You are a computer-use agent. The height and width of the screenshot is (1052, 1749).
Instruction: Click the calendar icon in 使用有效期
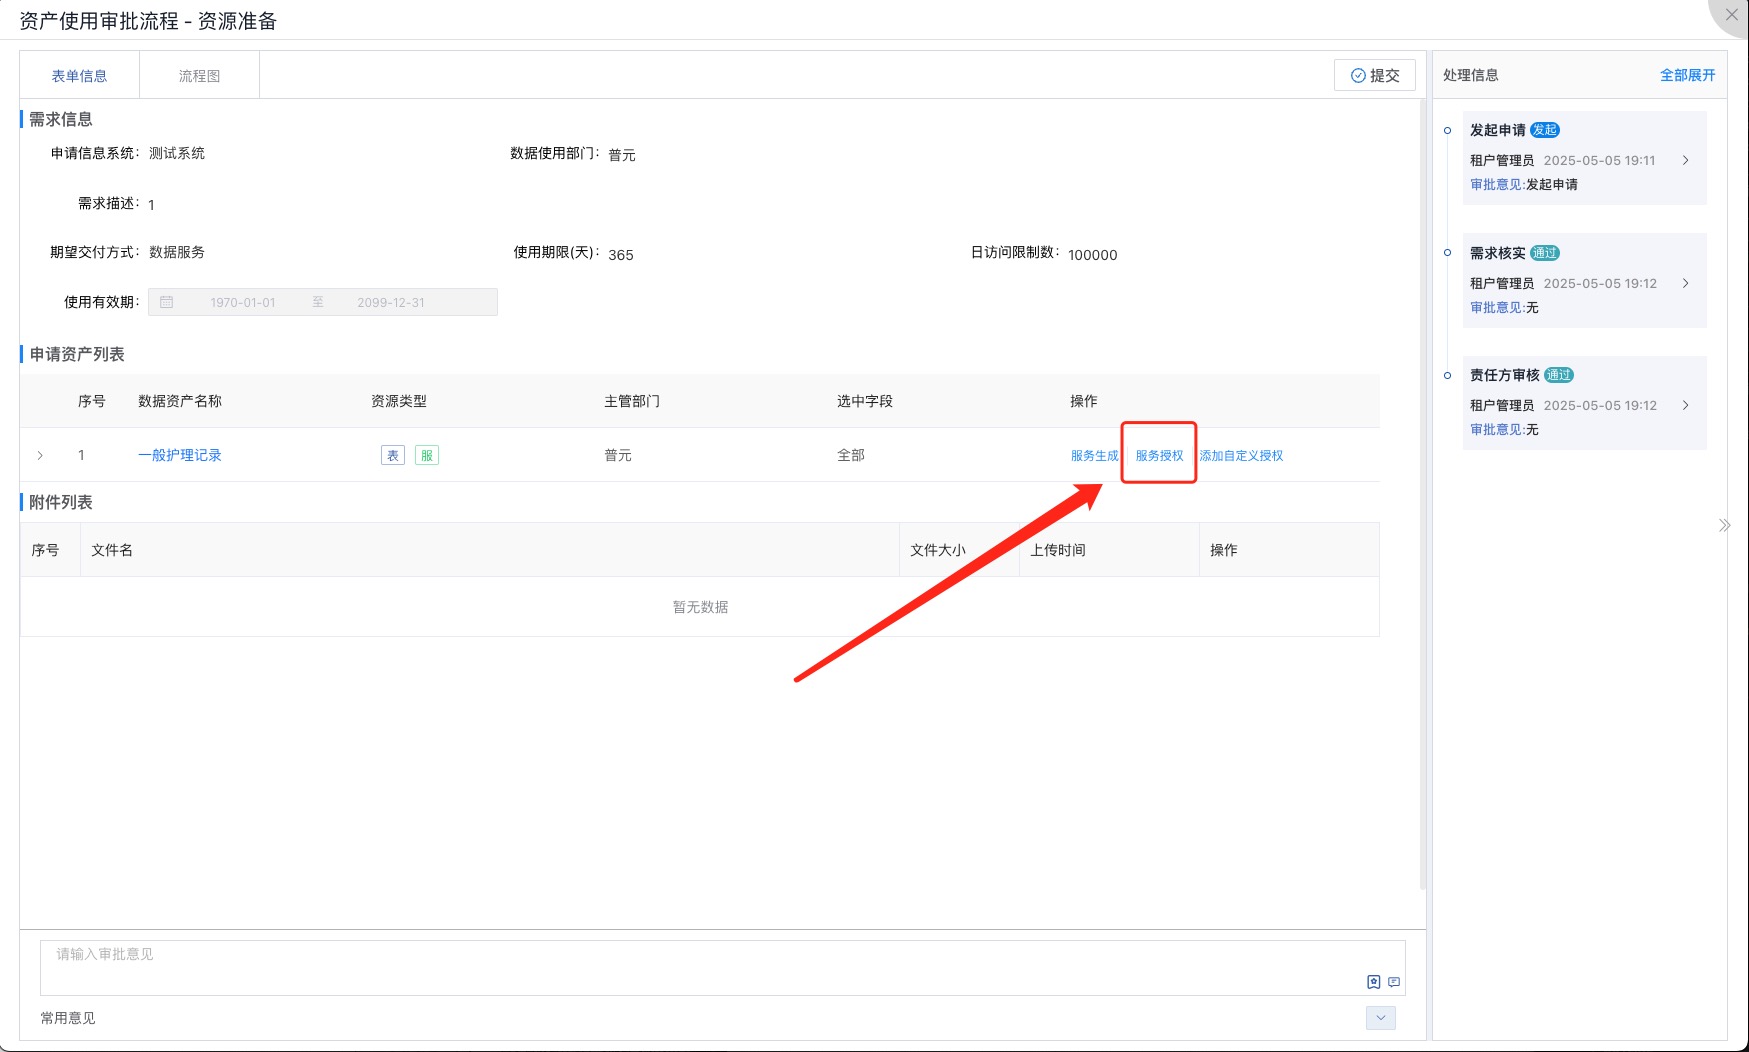pos(167,302)
